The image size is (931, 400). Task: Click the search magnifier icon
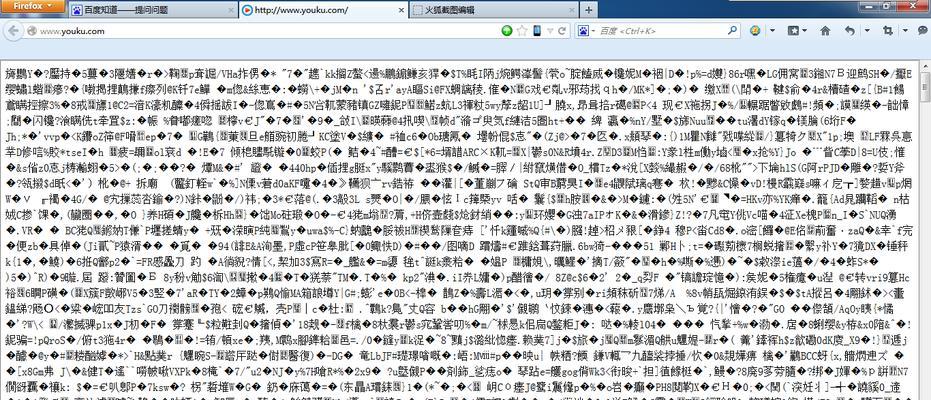pyautogui.click(x=733, y=31)
